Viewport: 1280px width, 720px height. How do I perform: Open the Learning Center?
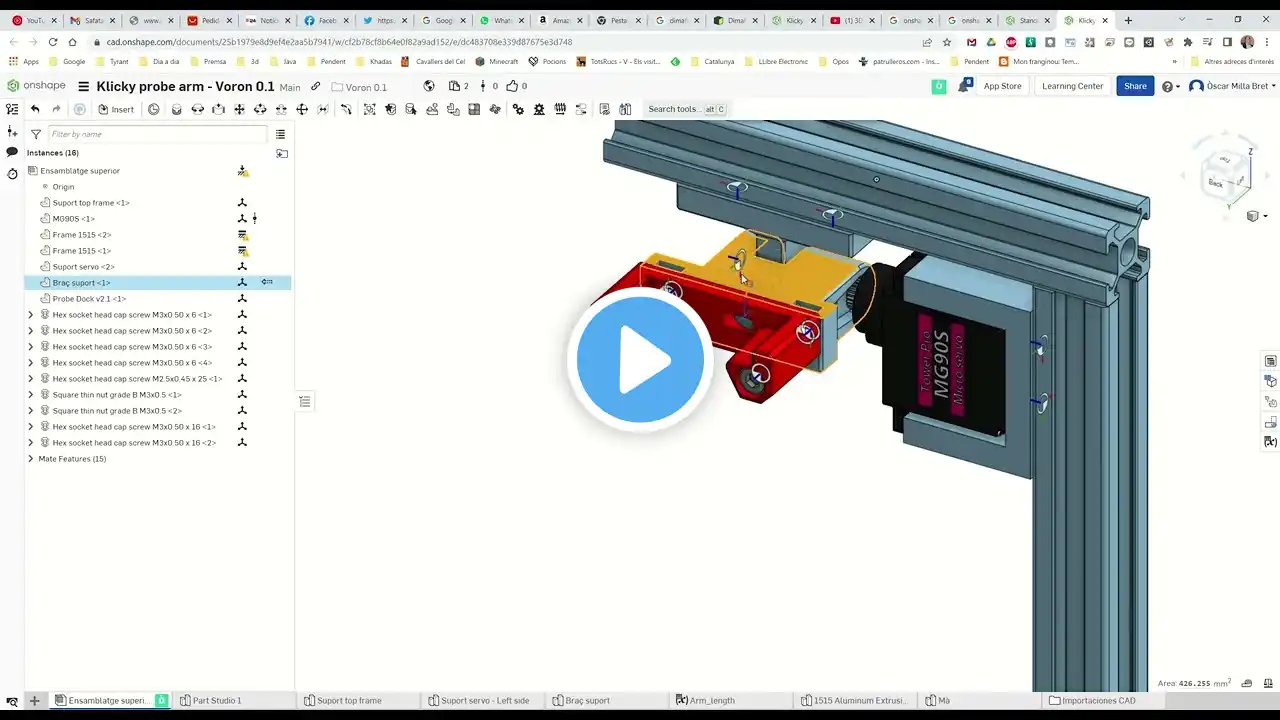pyautogui.click(x=1072, y=86)
